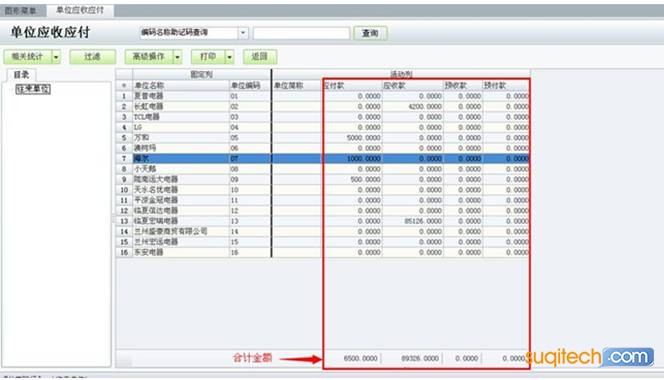Click the 500.0000 payable cell

click(352, 179)
